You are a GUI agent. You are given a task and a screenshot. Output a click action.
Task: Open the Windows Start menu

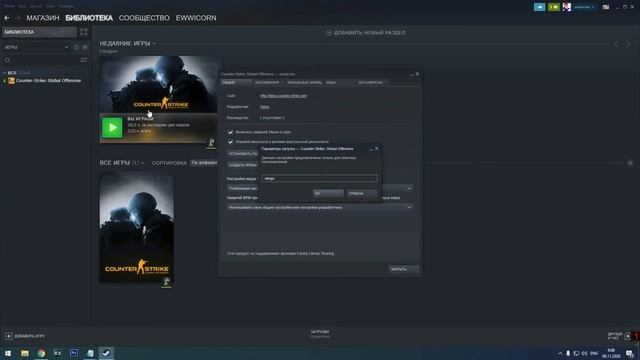pyautogui.click(x=8, y=353)
